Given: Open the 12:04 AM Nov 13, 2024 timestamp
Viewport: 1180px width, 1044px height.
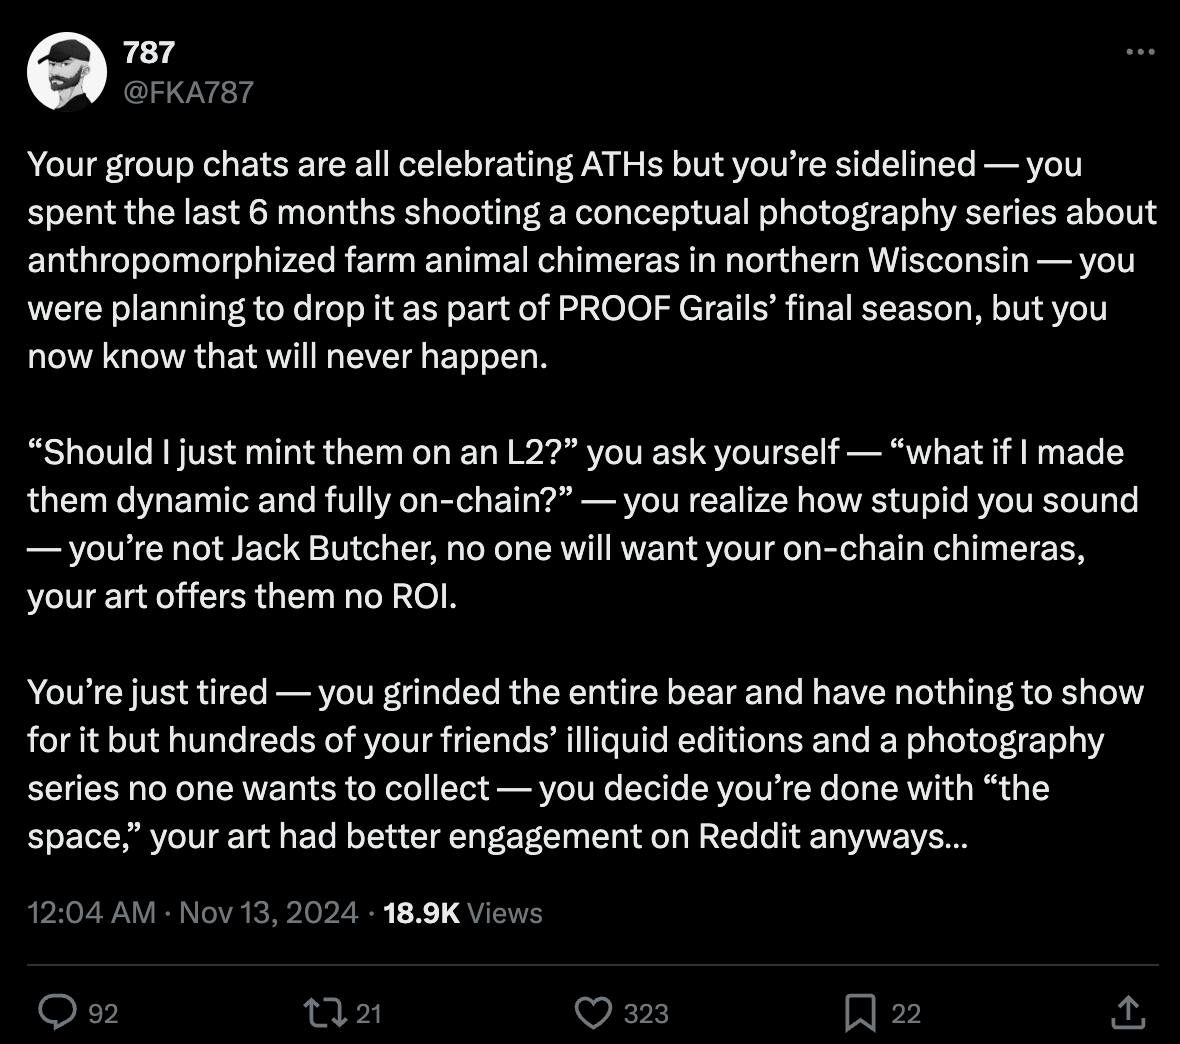Looking at the screenshot, I should [x=193, y=912].
